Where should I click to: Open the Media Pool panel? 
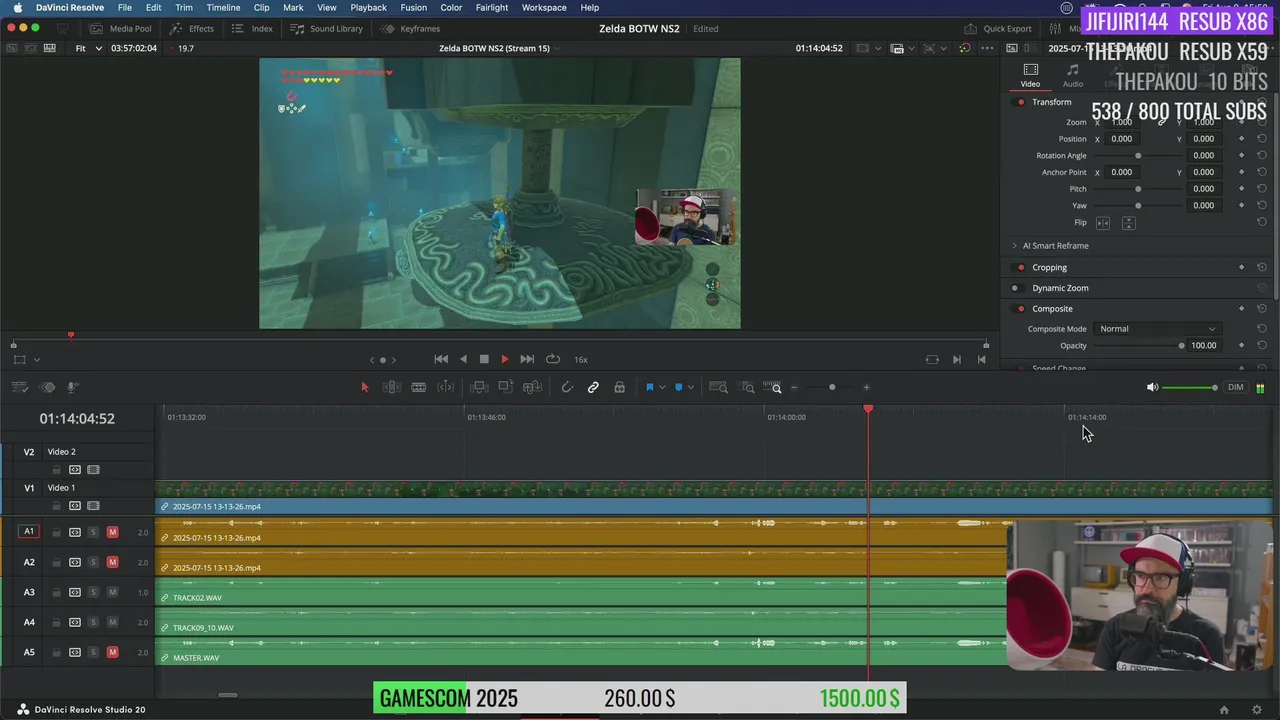point(120,29)
